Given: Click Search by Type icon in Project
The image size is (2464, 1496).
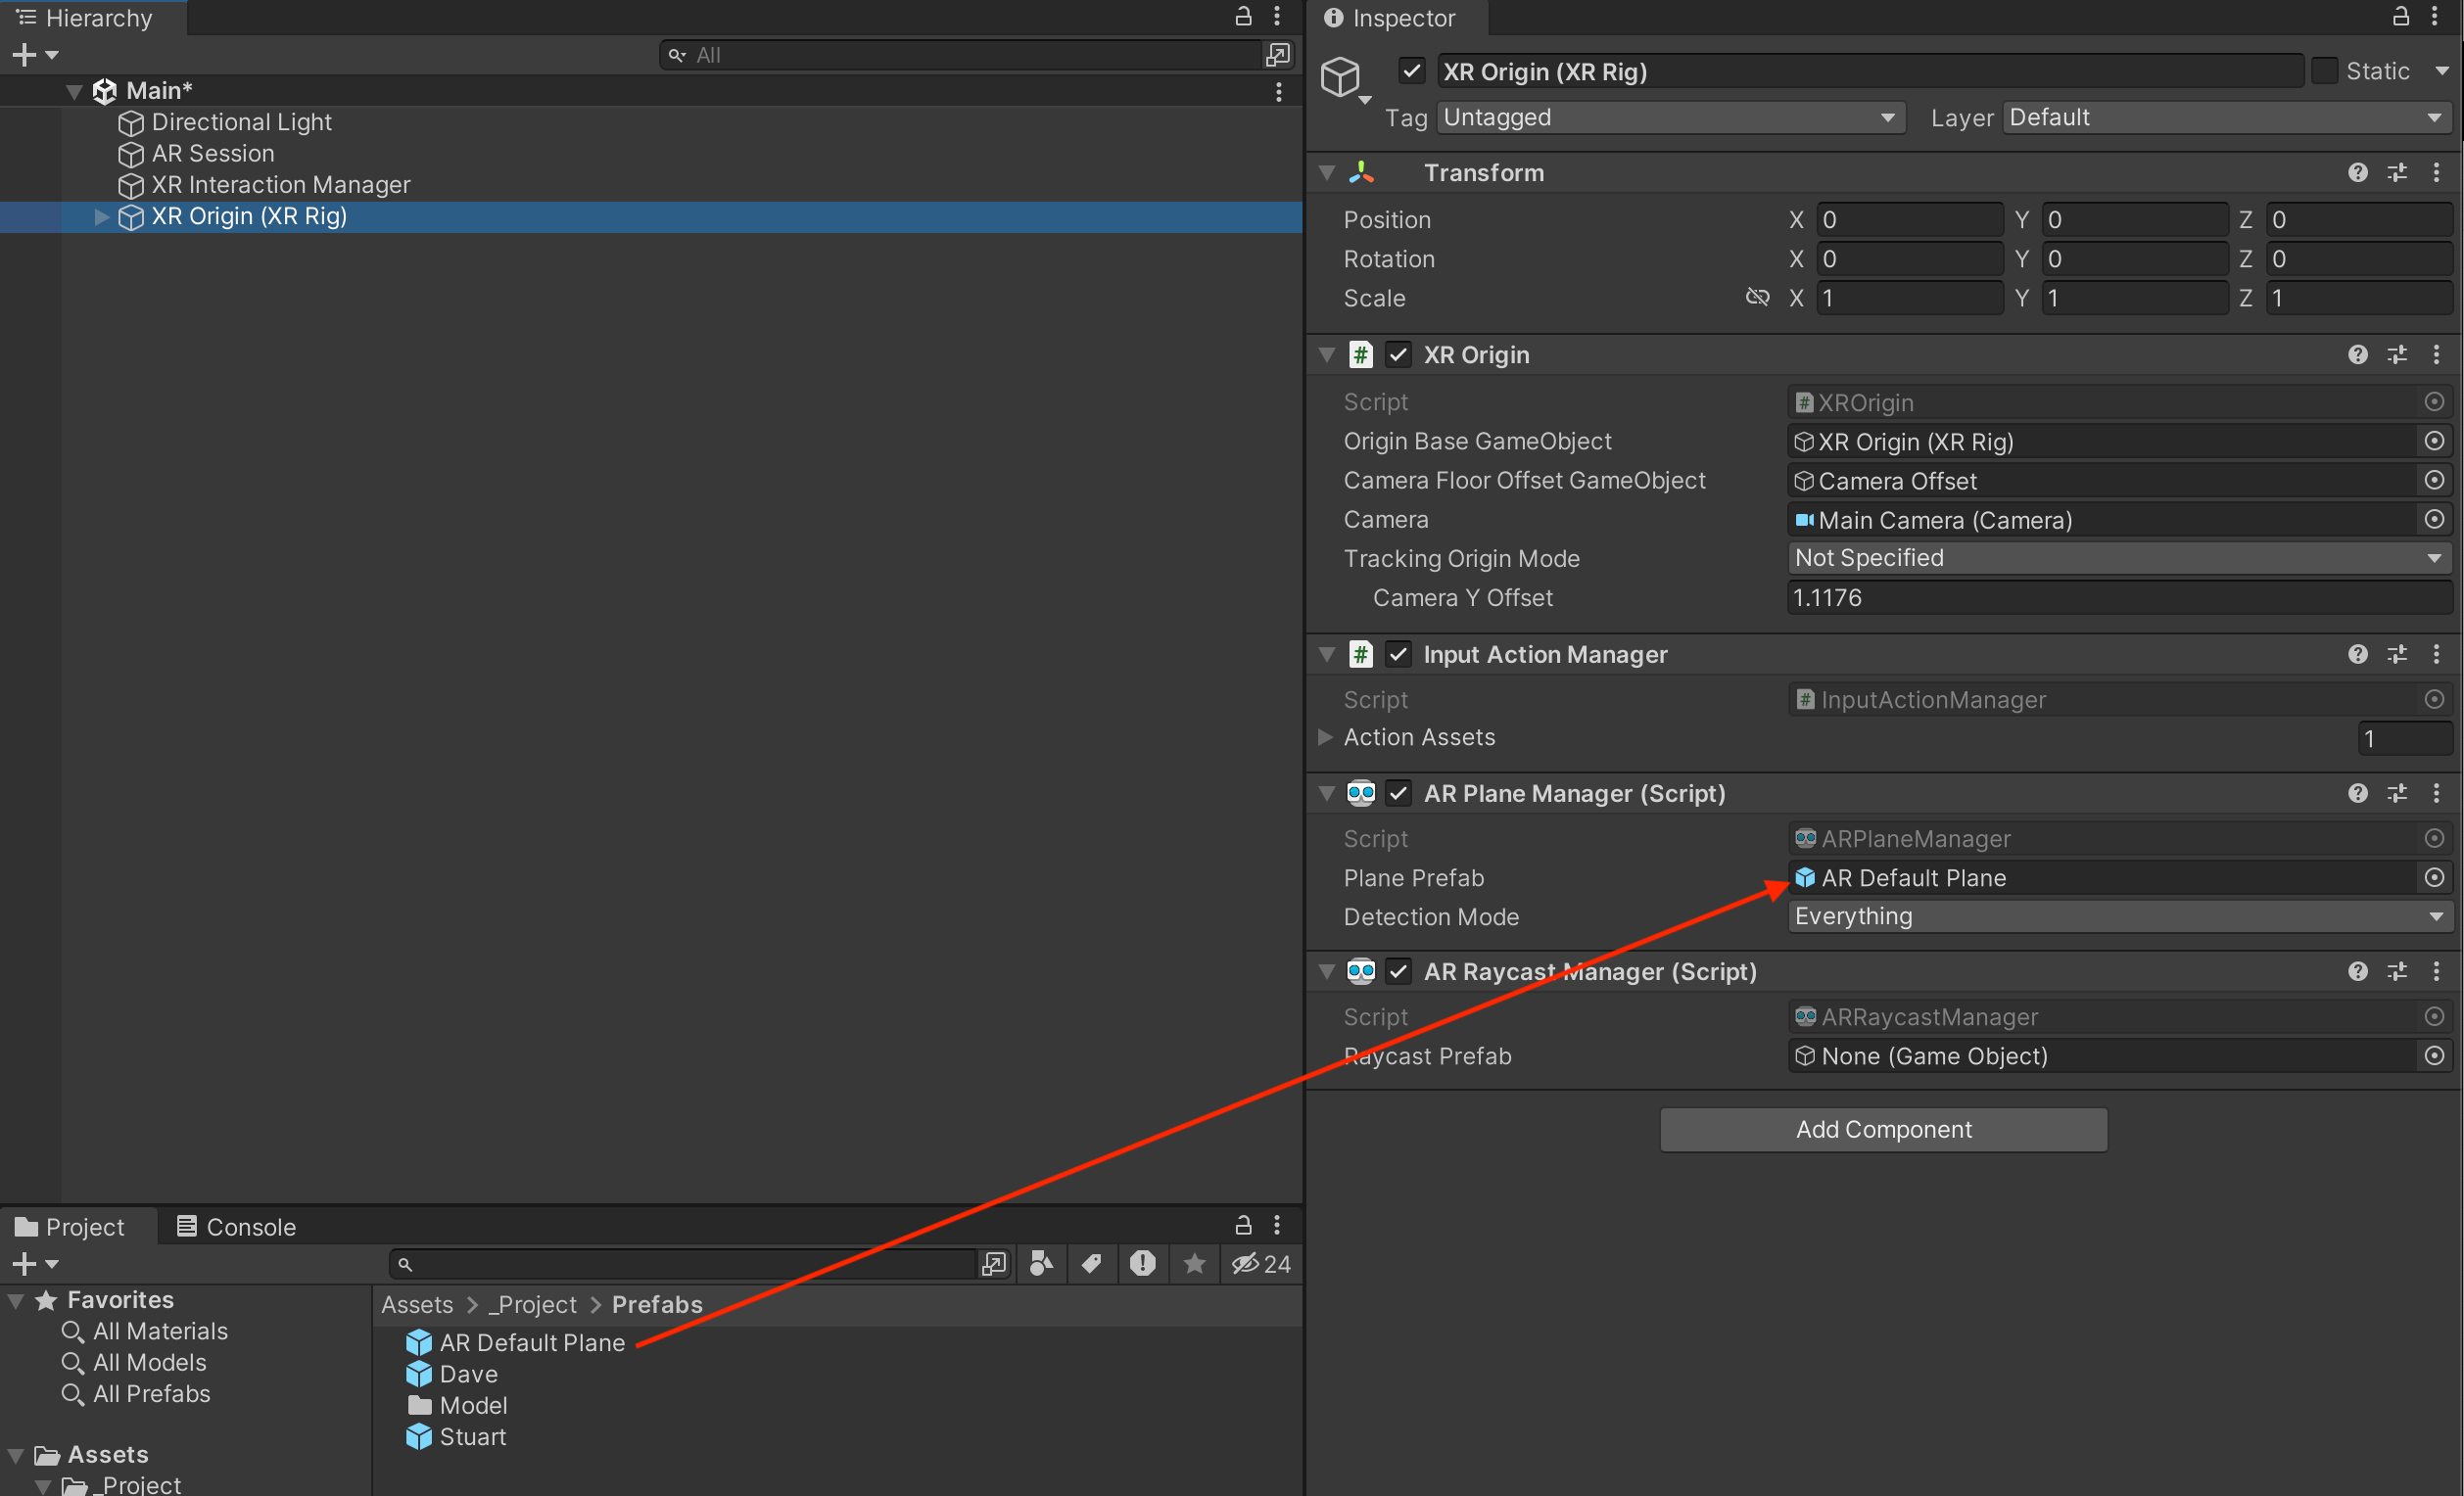Looking at the screenshot, I should [x=1041, y=1264].
